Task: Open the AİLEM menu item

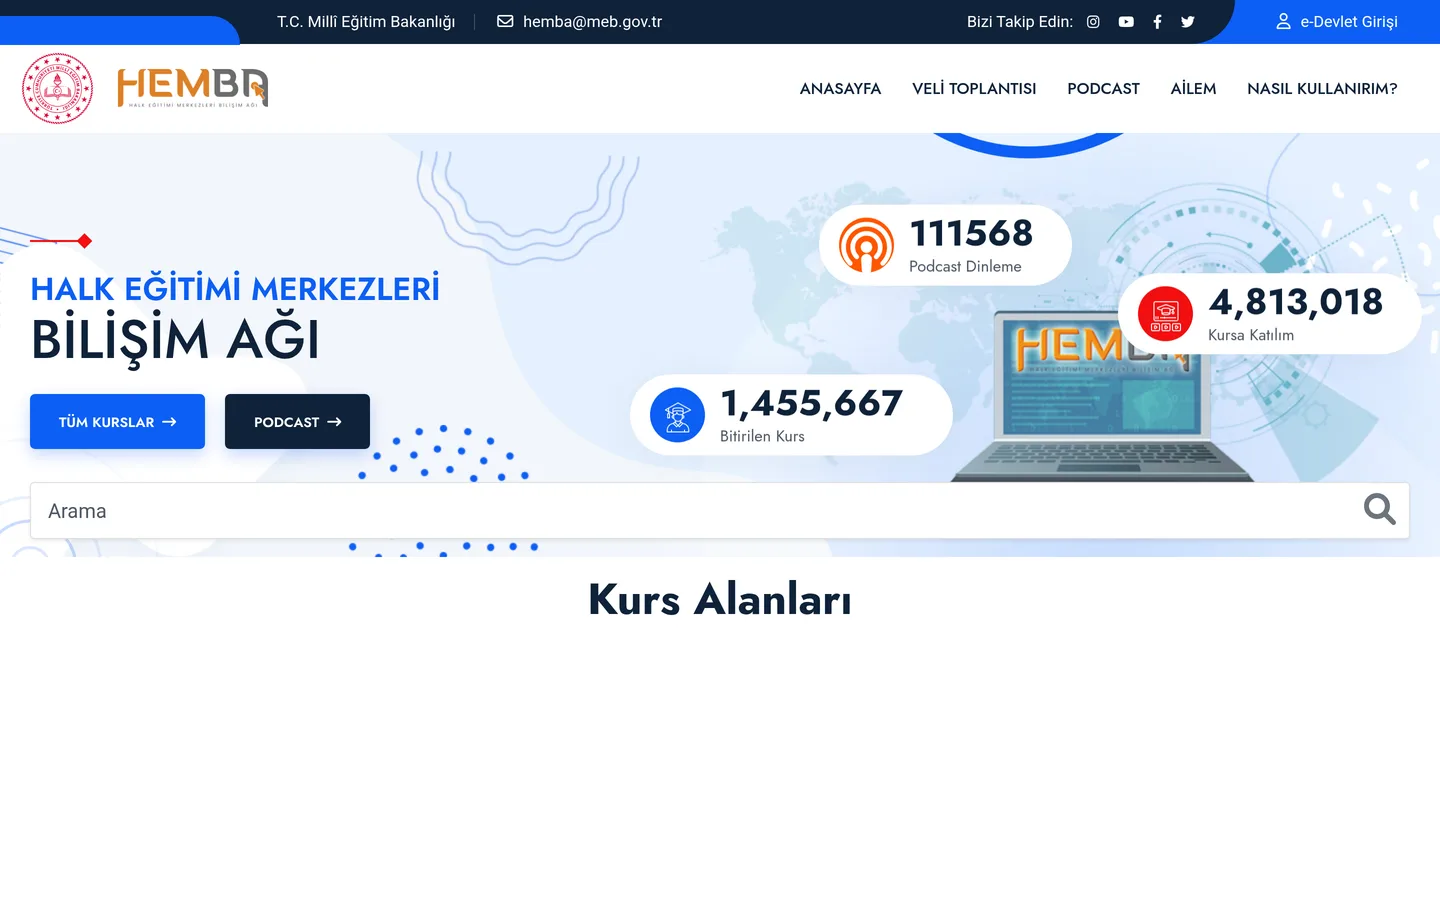Action: [x=1193, y=89]
